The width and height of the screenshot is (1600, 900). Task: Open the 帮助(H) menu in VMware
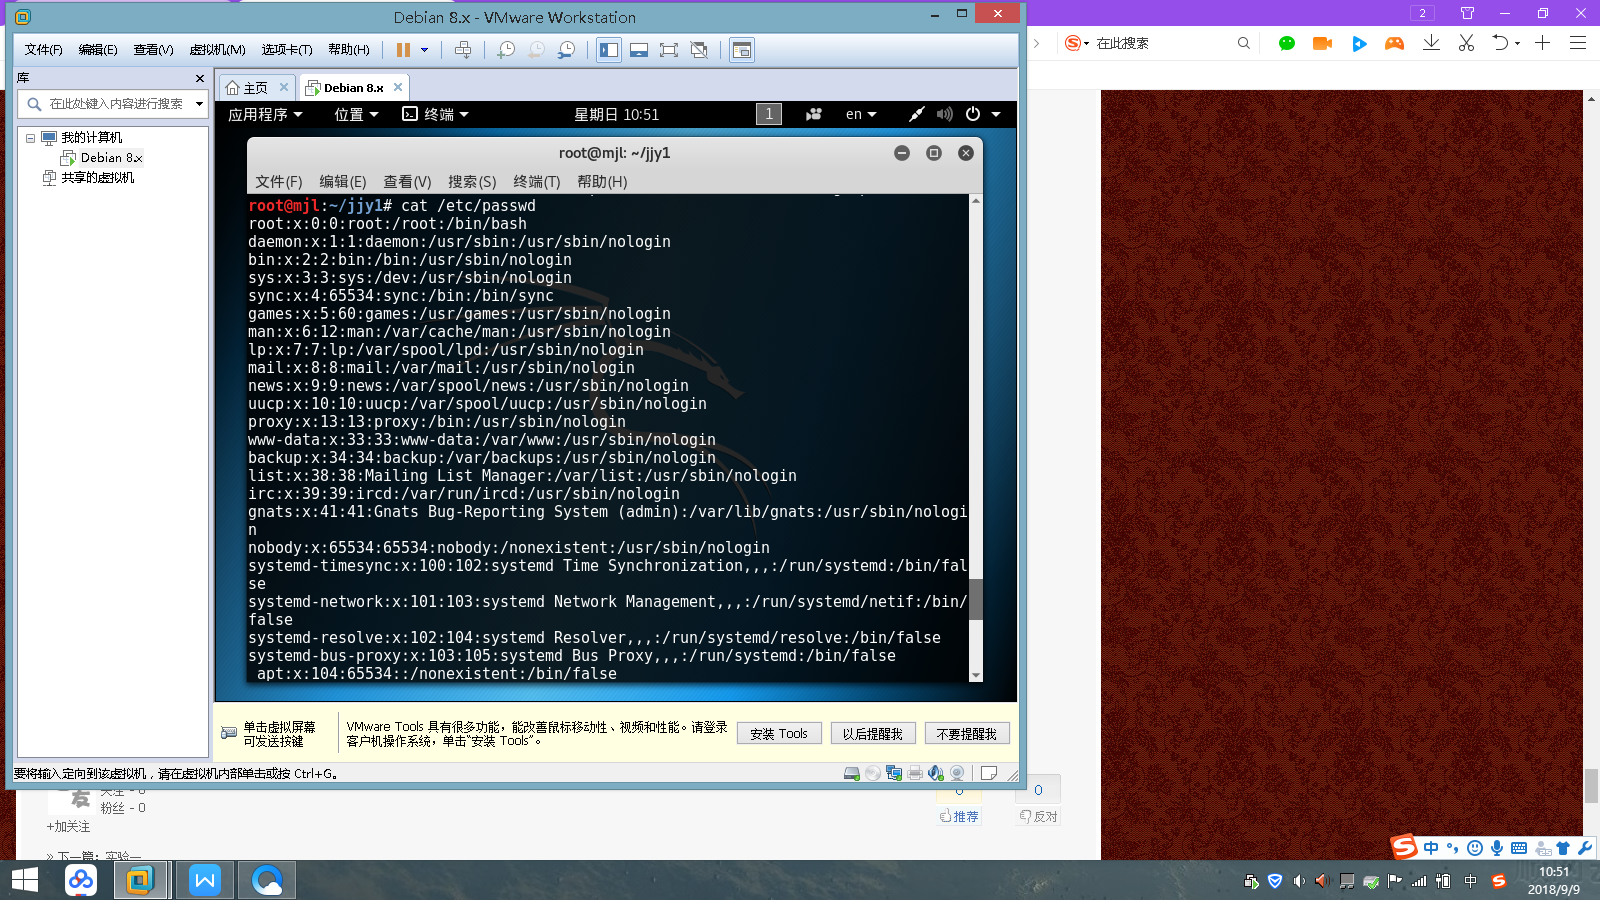pyautogui.click(x=349, y=50)
